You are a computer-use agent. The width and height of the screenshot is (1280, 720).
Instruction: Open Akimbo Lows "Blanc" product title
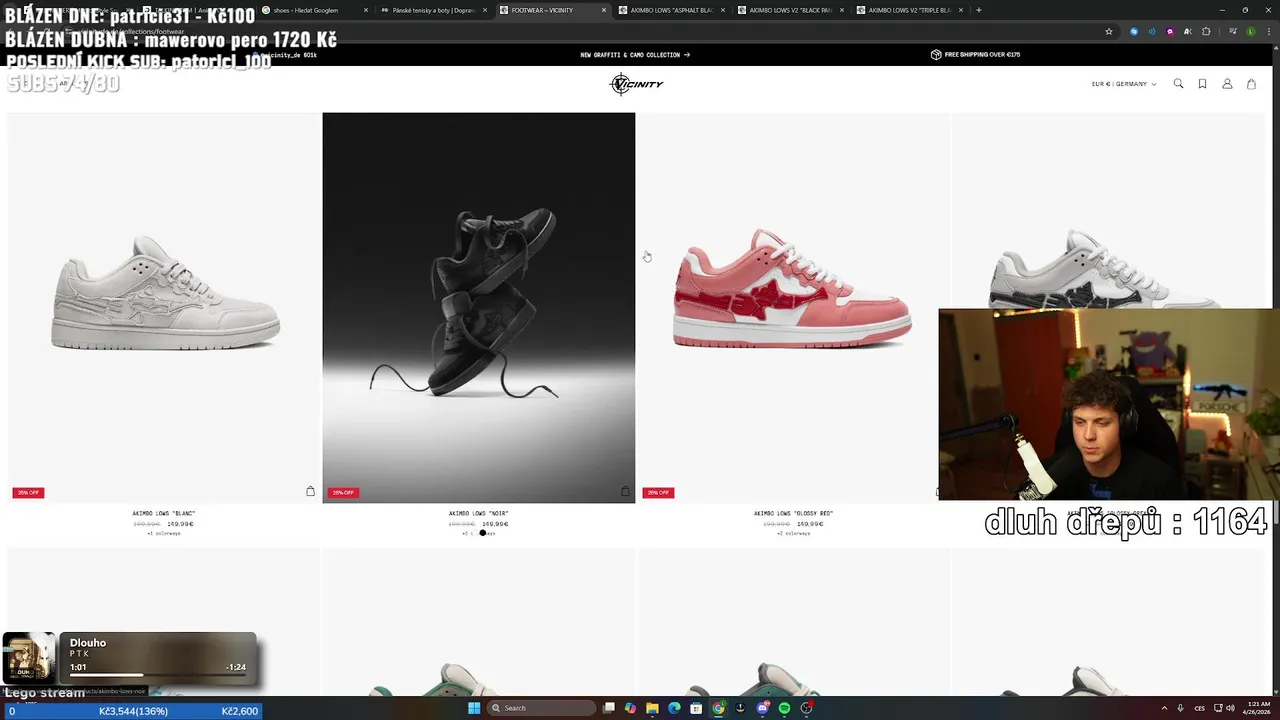point(164,513)
